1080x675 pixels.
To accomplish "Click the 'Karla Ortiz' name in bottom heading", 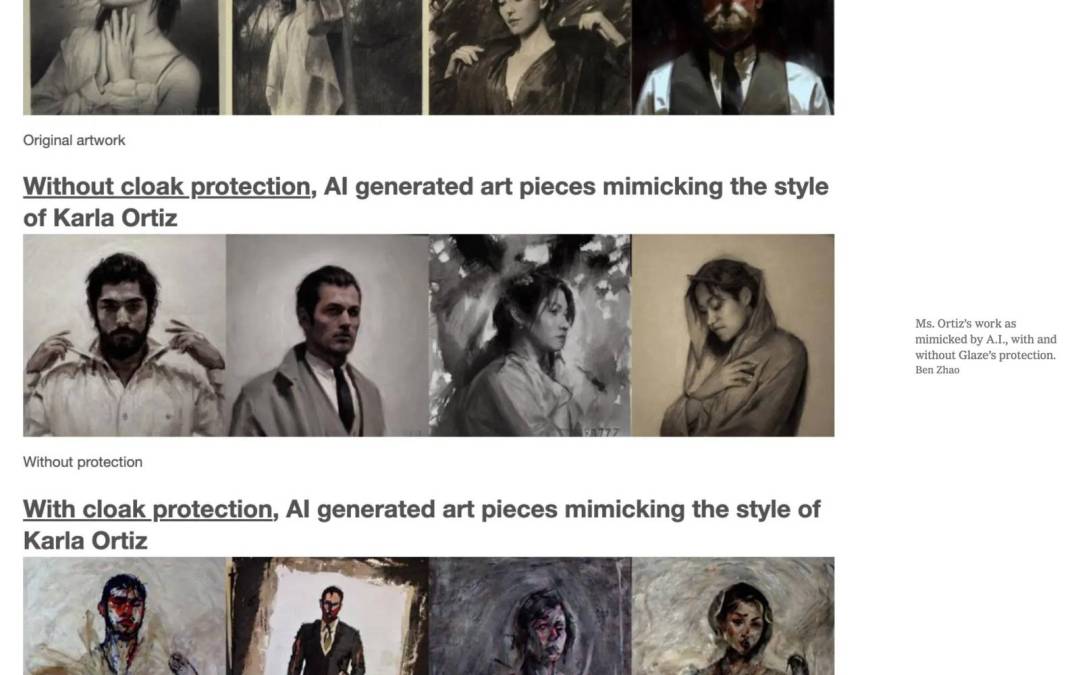I will (x=85, y=541).
